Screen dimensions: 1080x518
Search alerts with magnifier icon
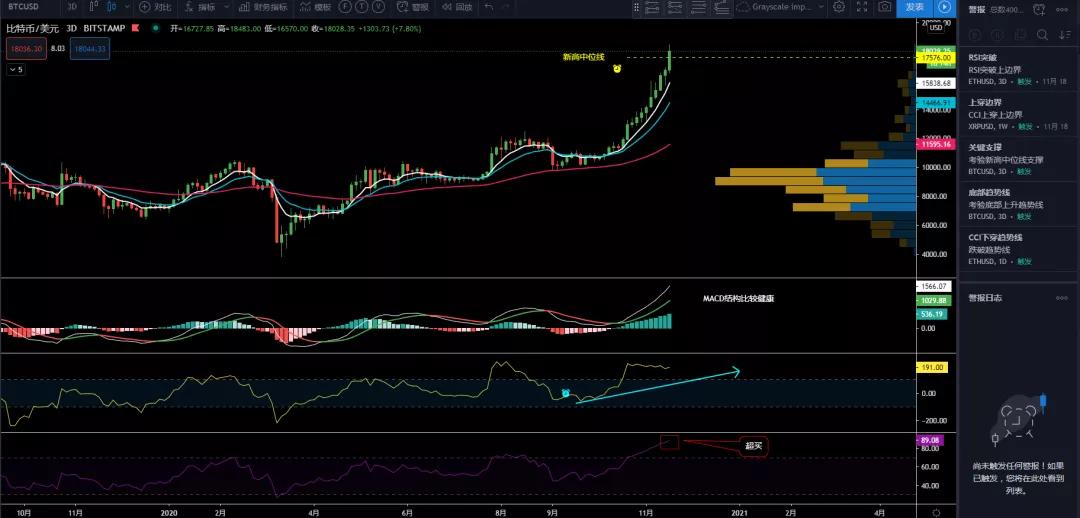point(1043,35)
